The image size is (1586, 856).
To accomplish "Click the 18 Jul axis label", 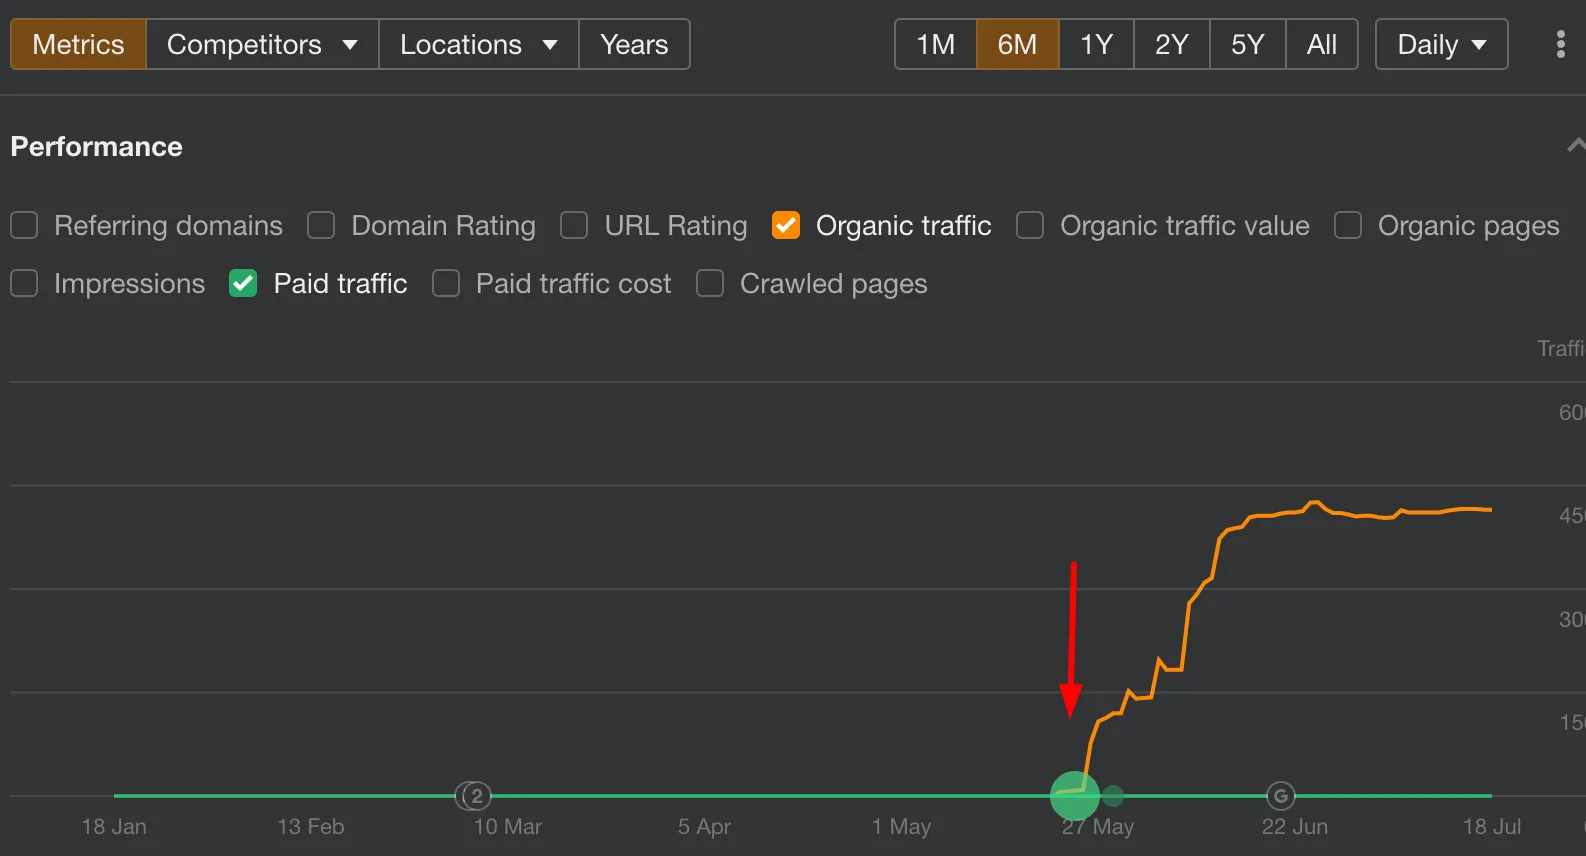I will point(1491,827).
